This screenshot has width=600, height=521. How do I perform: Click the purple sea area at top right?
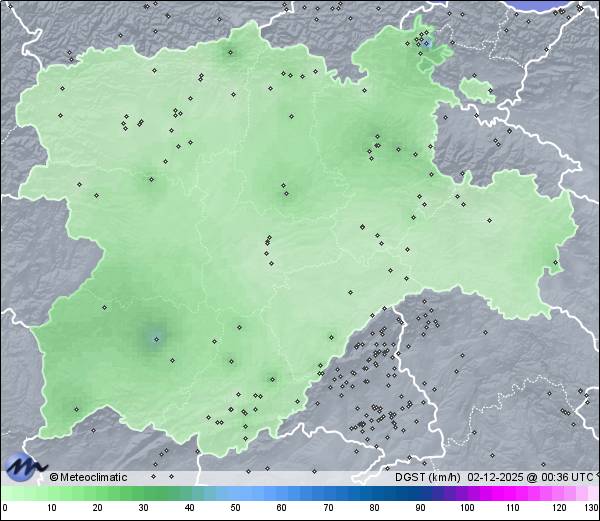point(558,5)
